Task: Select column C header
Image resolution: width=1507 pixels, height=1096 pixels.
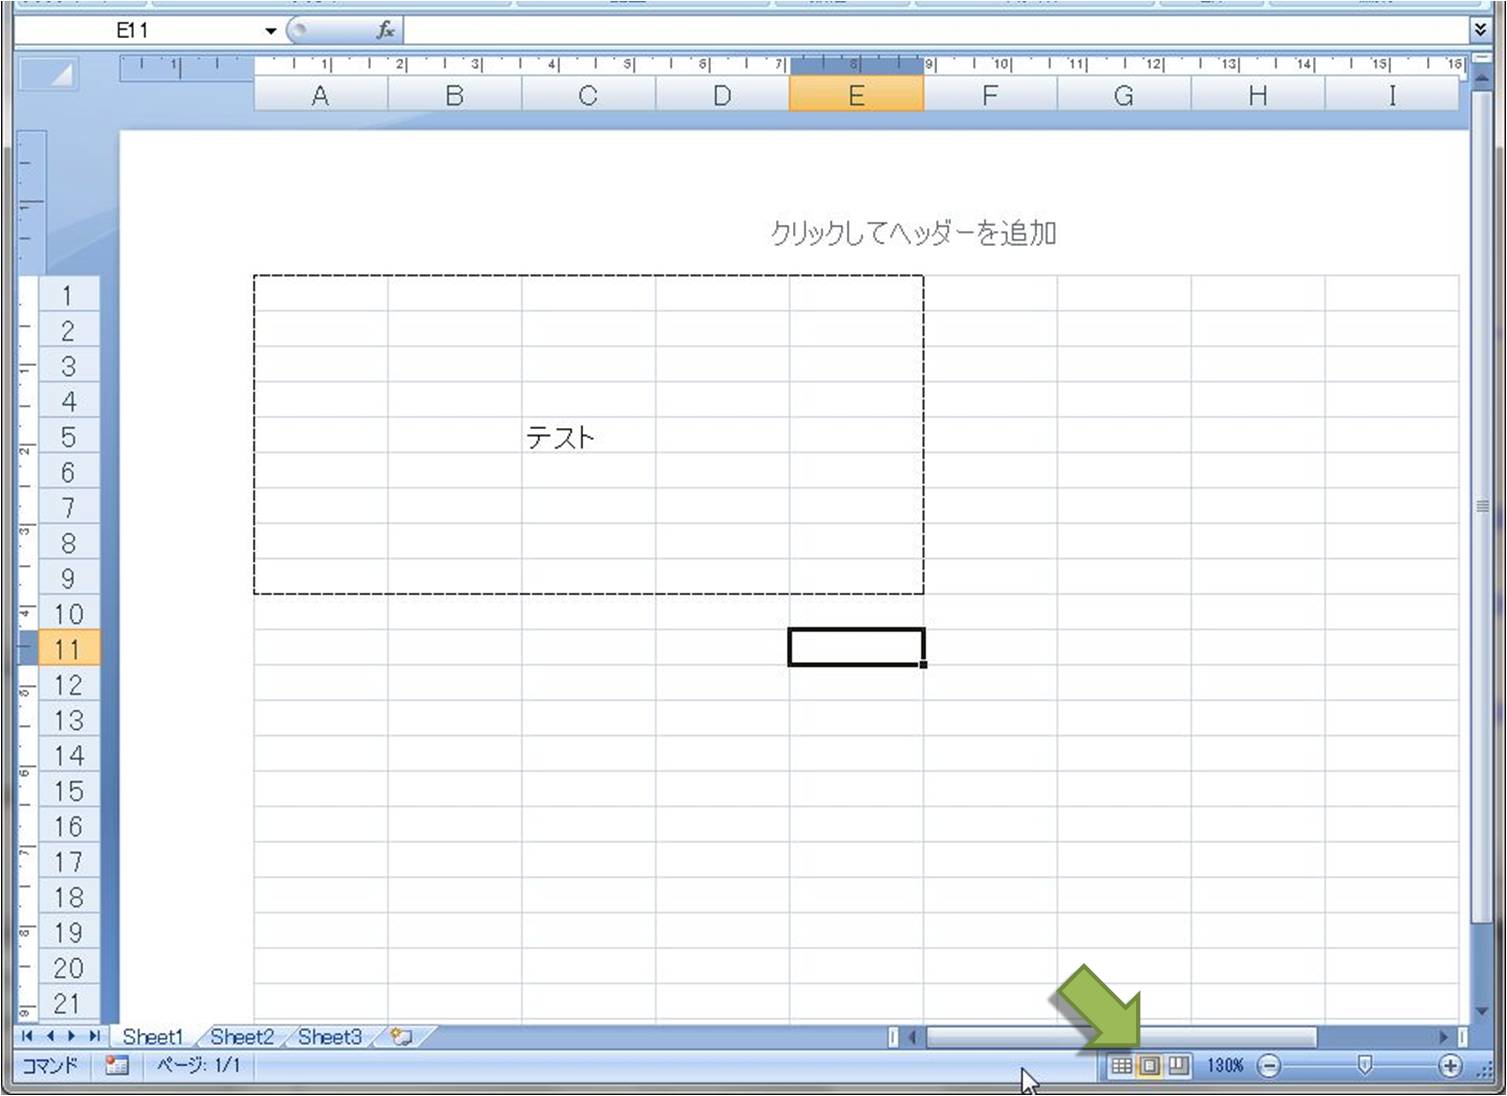Action: click(x=588, y=95)
